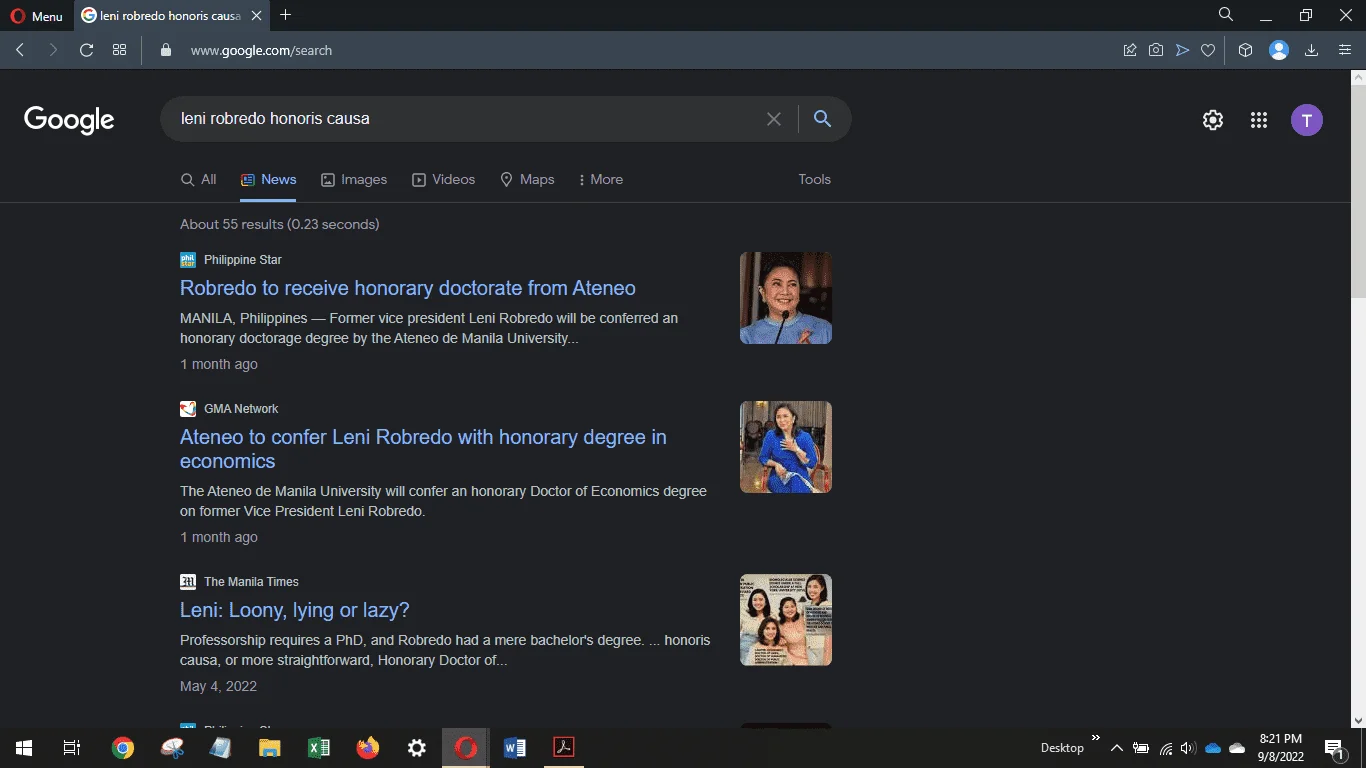Click the Philippine Star source label
This screenshot has height=768, width=1366.
point(243,260)
